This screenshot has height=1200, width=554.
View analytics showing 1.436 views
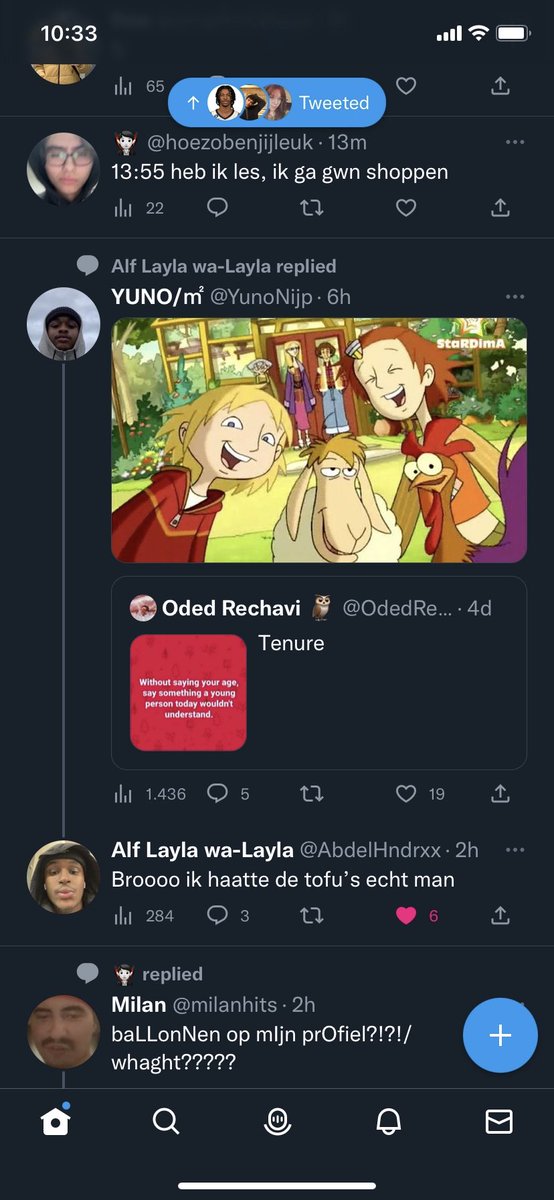(x=150, y=793)
